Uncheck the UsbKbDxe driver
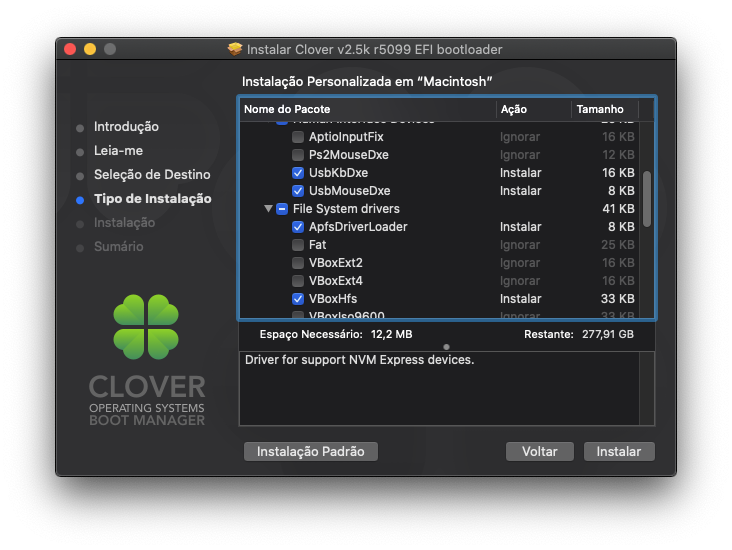This screenshot has height=550, width=732. (x=297, y=173)
